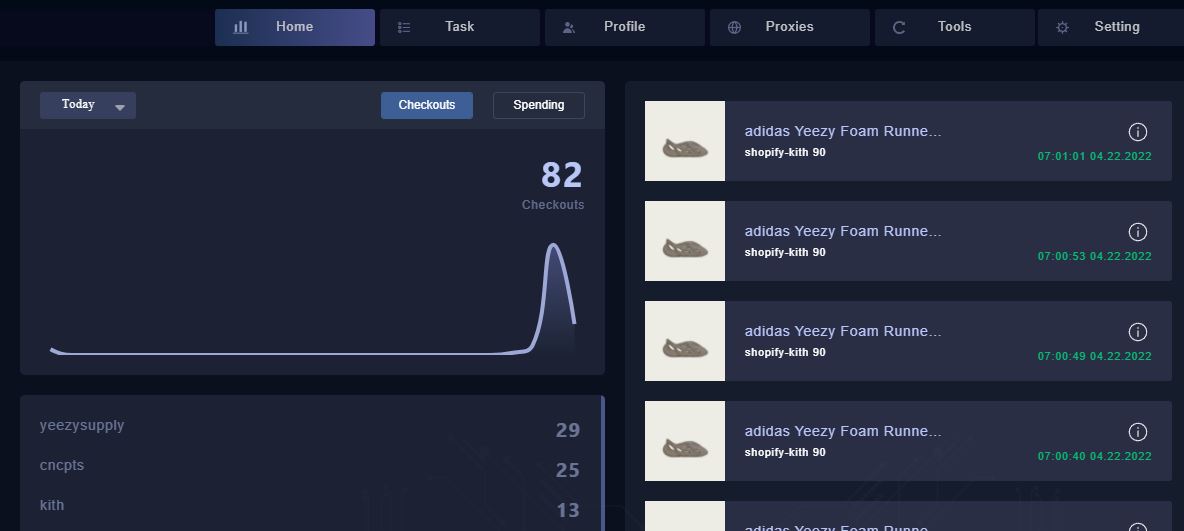Show the Checkouts chart
This screenshot has width=1184, height=531.
click(427, 105)
